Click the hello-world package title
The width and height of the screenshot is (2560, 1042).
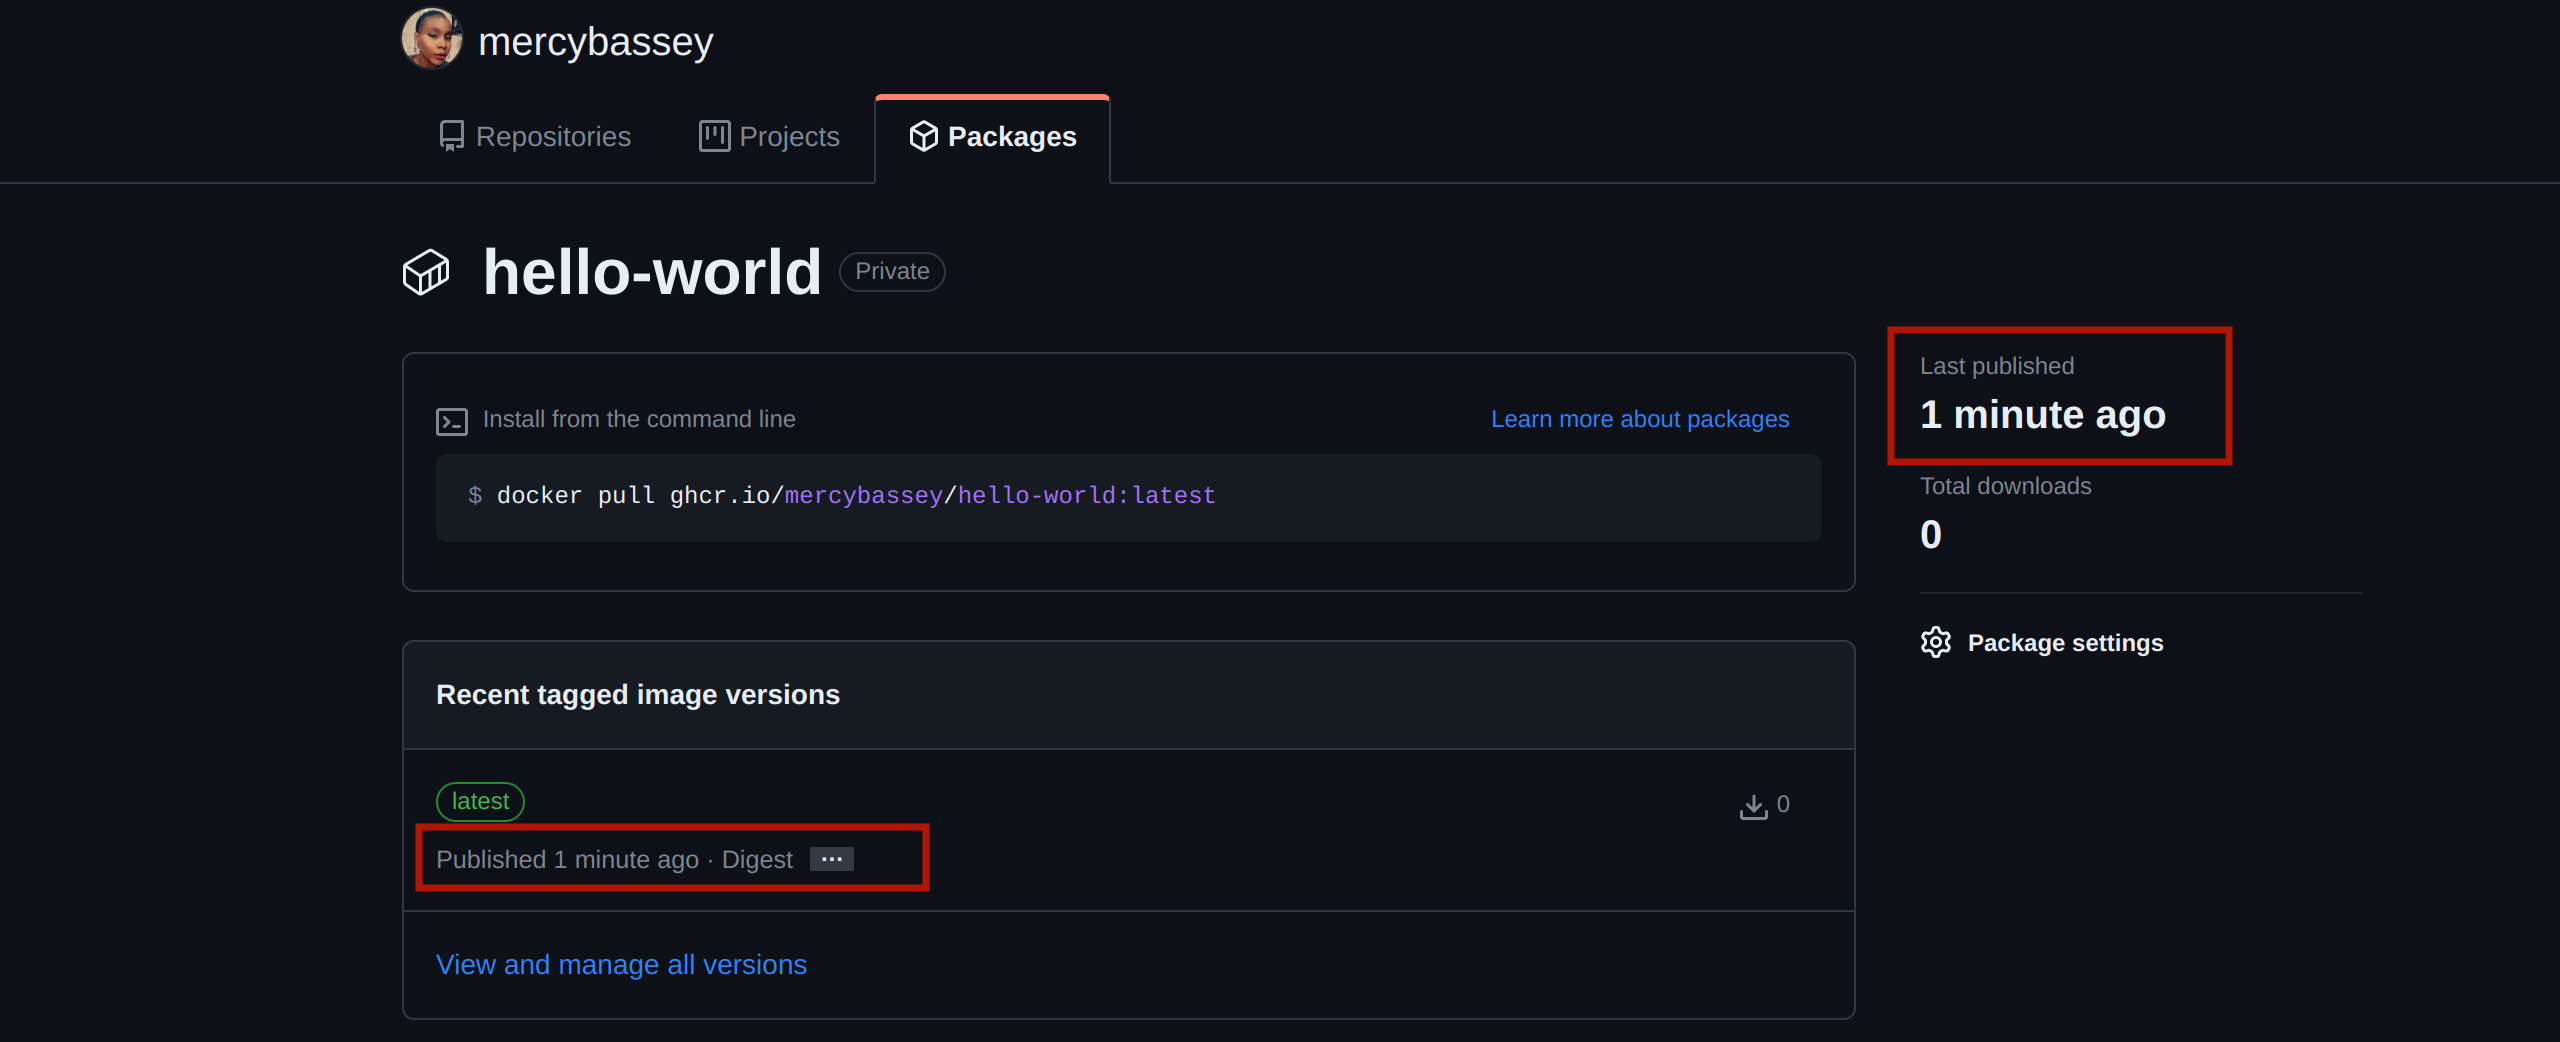[652, 272]
